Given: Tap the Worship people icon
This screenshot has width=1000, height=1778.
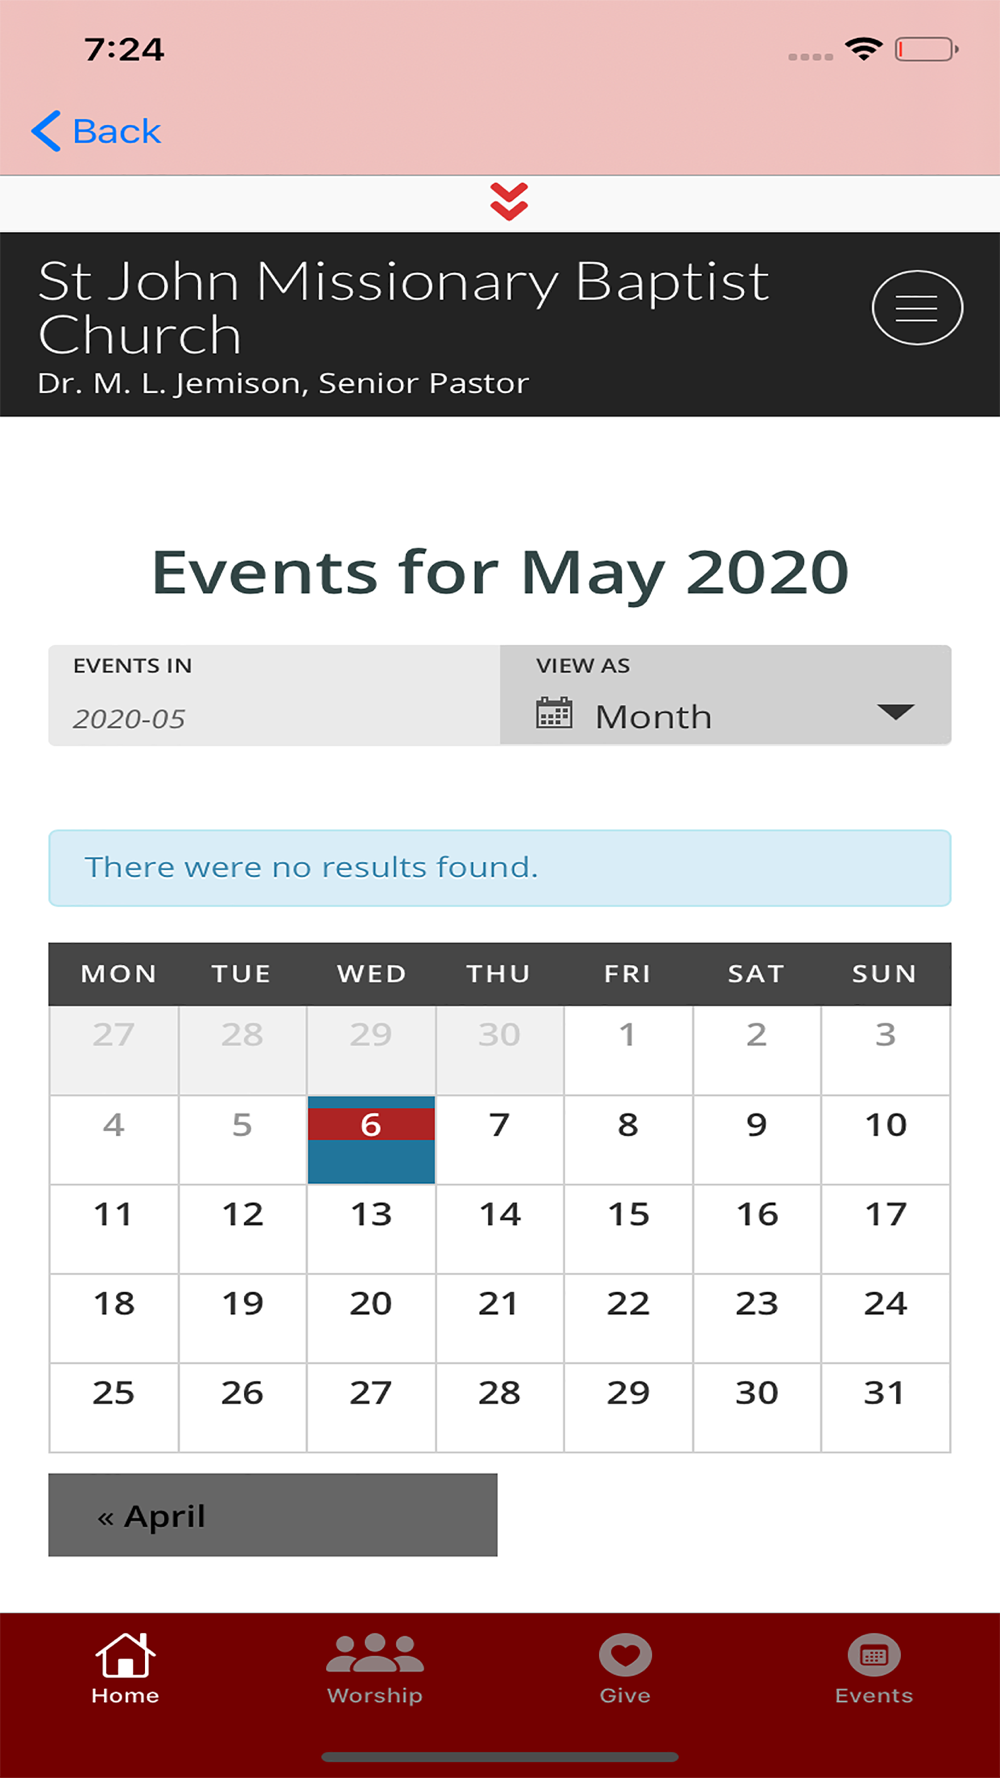Looking at the screenshot, I should click(375, 1654).
